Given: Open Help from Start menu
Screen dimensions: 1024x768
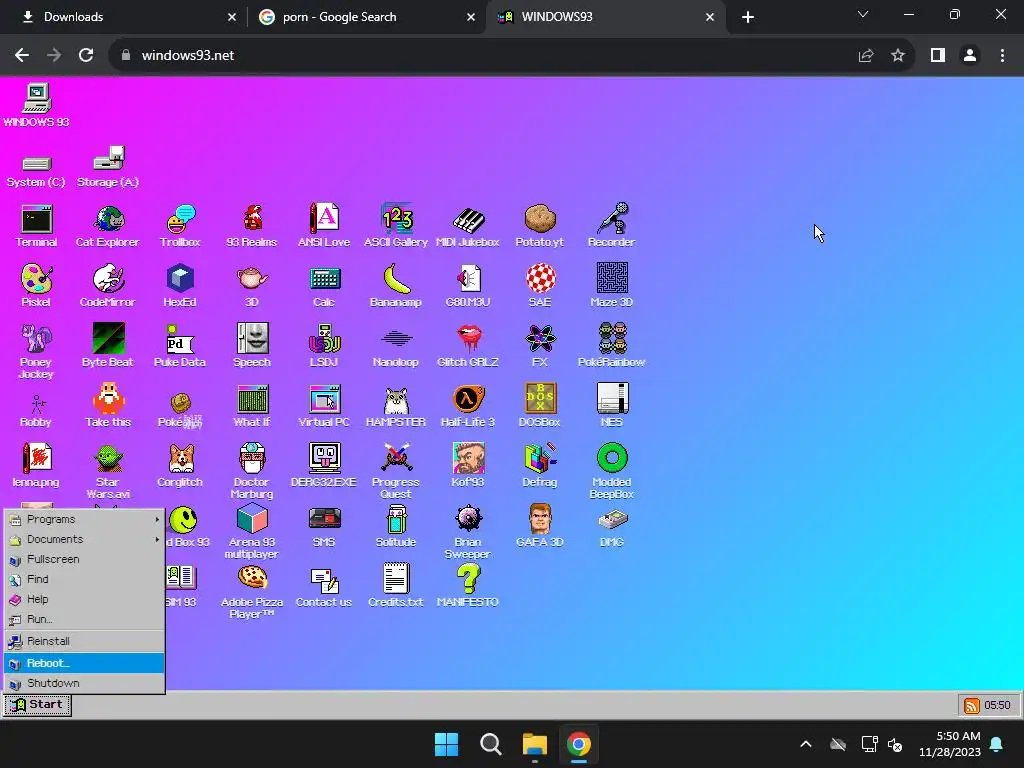Looking at the screenshot, I should [84, 599].
